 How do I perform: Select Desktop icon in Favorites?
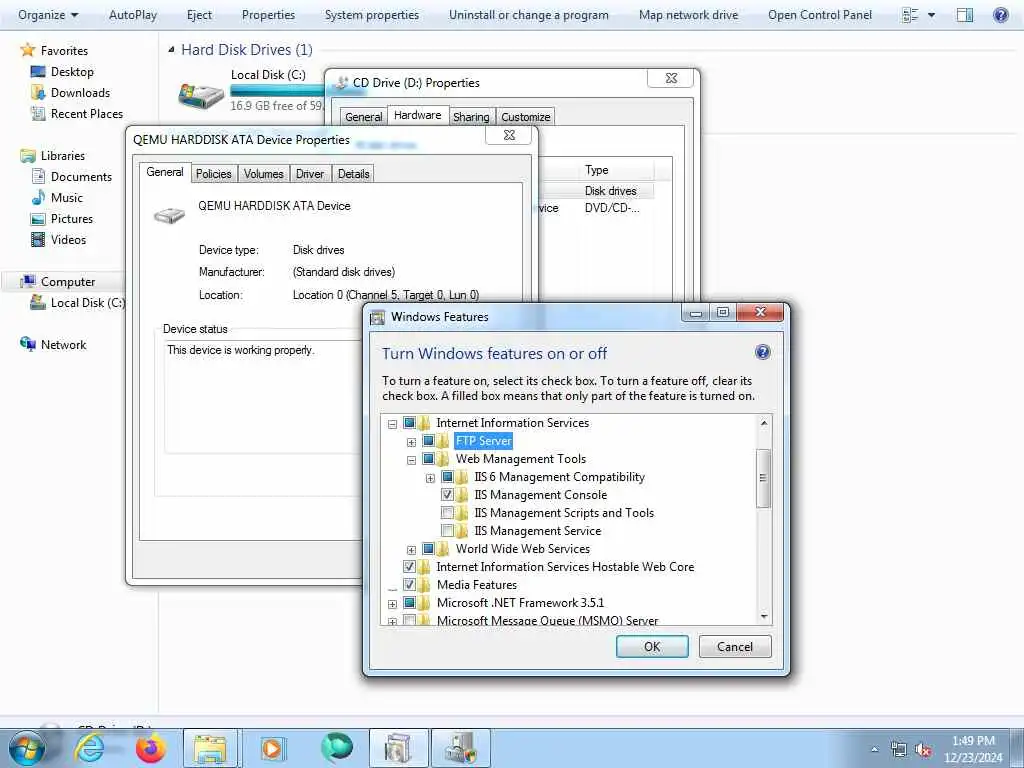38,72
